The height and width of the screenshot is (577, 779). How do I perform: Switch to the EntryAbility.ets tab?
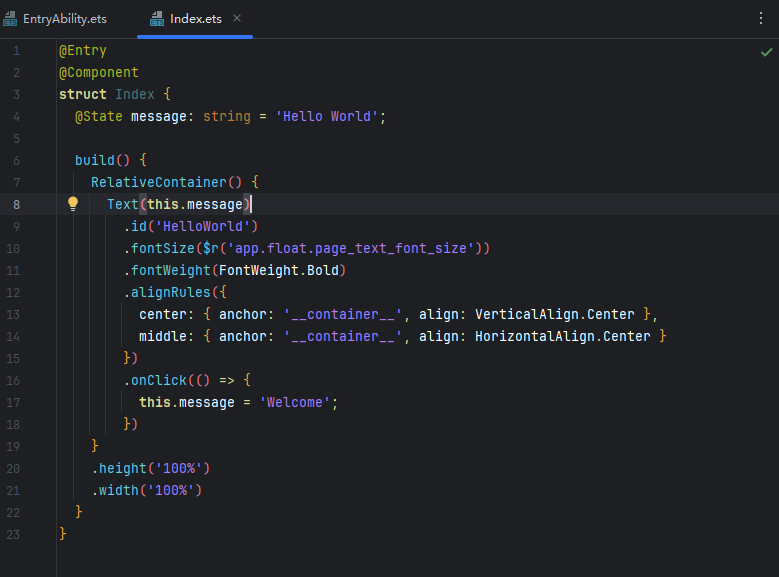coord(55,19)
